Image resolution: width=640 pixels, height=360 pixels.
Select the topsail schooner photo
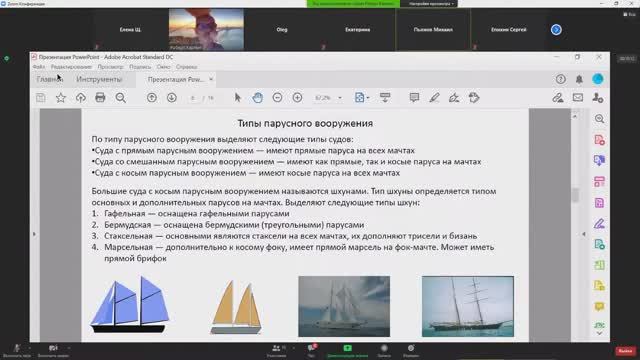point(468,306)
